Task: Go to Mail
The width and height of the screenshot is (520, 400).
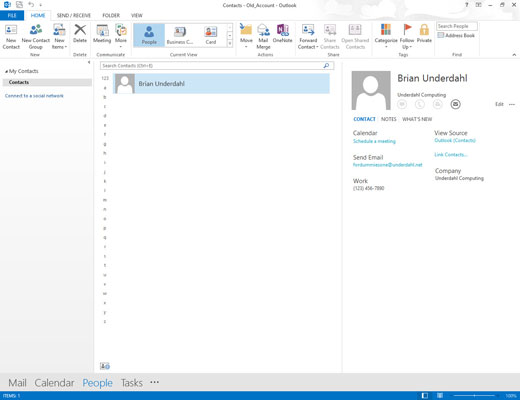Action: pyautogui.click(x=17, y=383)
